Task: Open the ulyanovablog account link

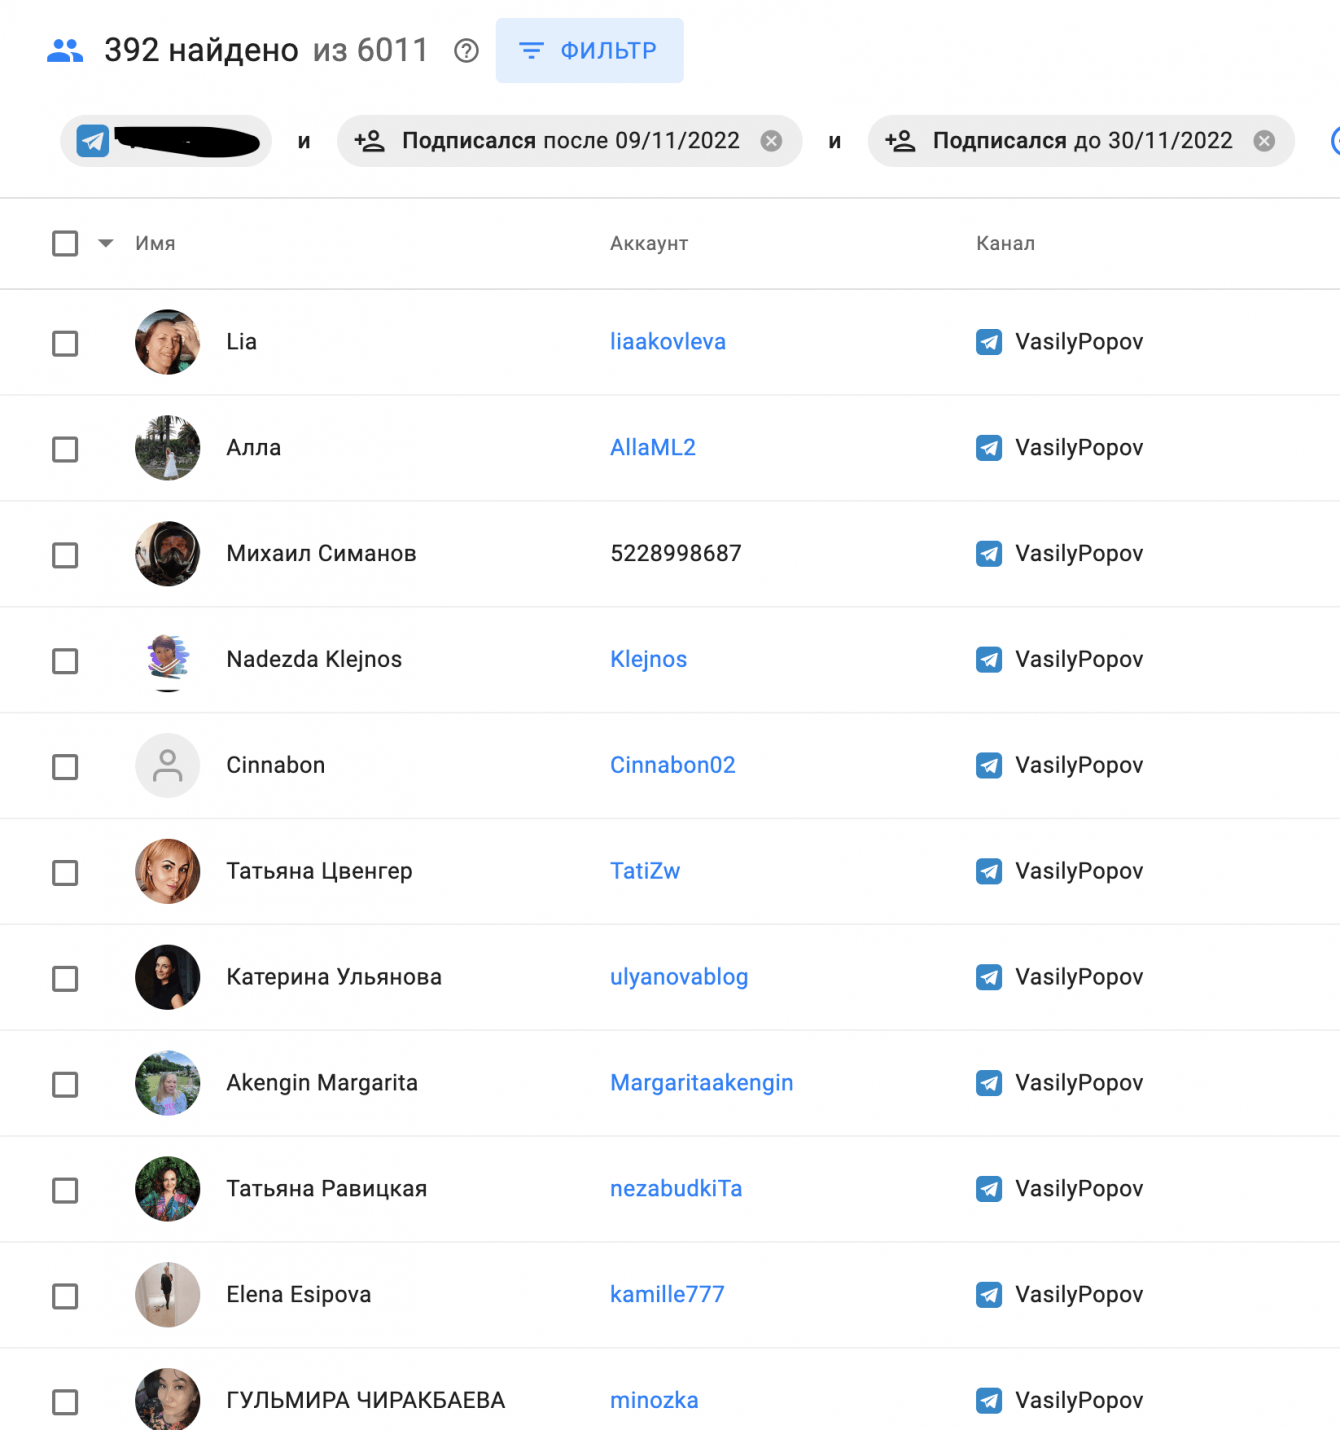Action: [x=678, y=977]
